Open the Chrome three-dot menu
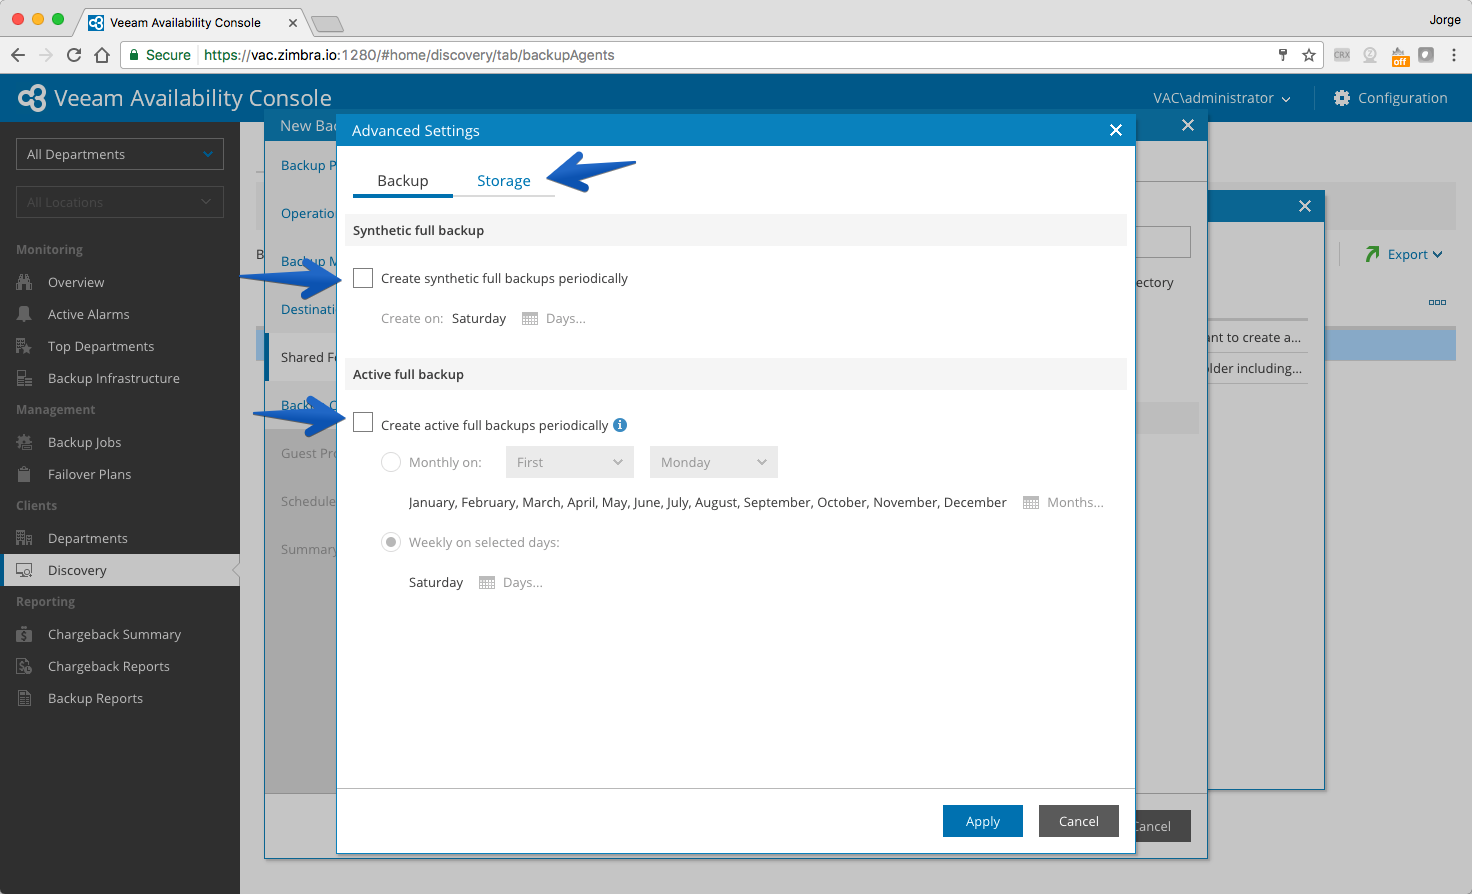 1454,55
